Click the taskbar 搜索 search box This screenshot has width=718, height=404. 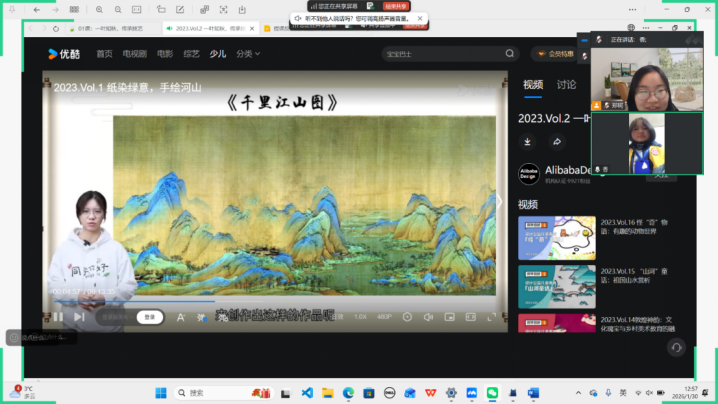coord(223,393)
